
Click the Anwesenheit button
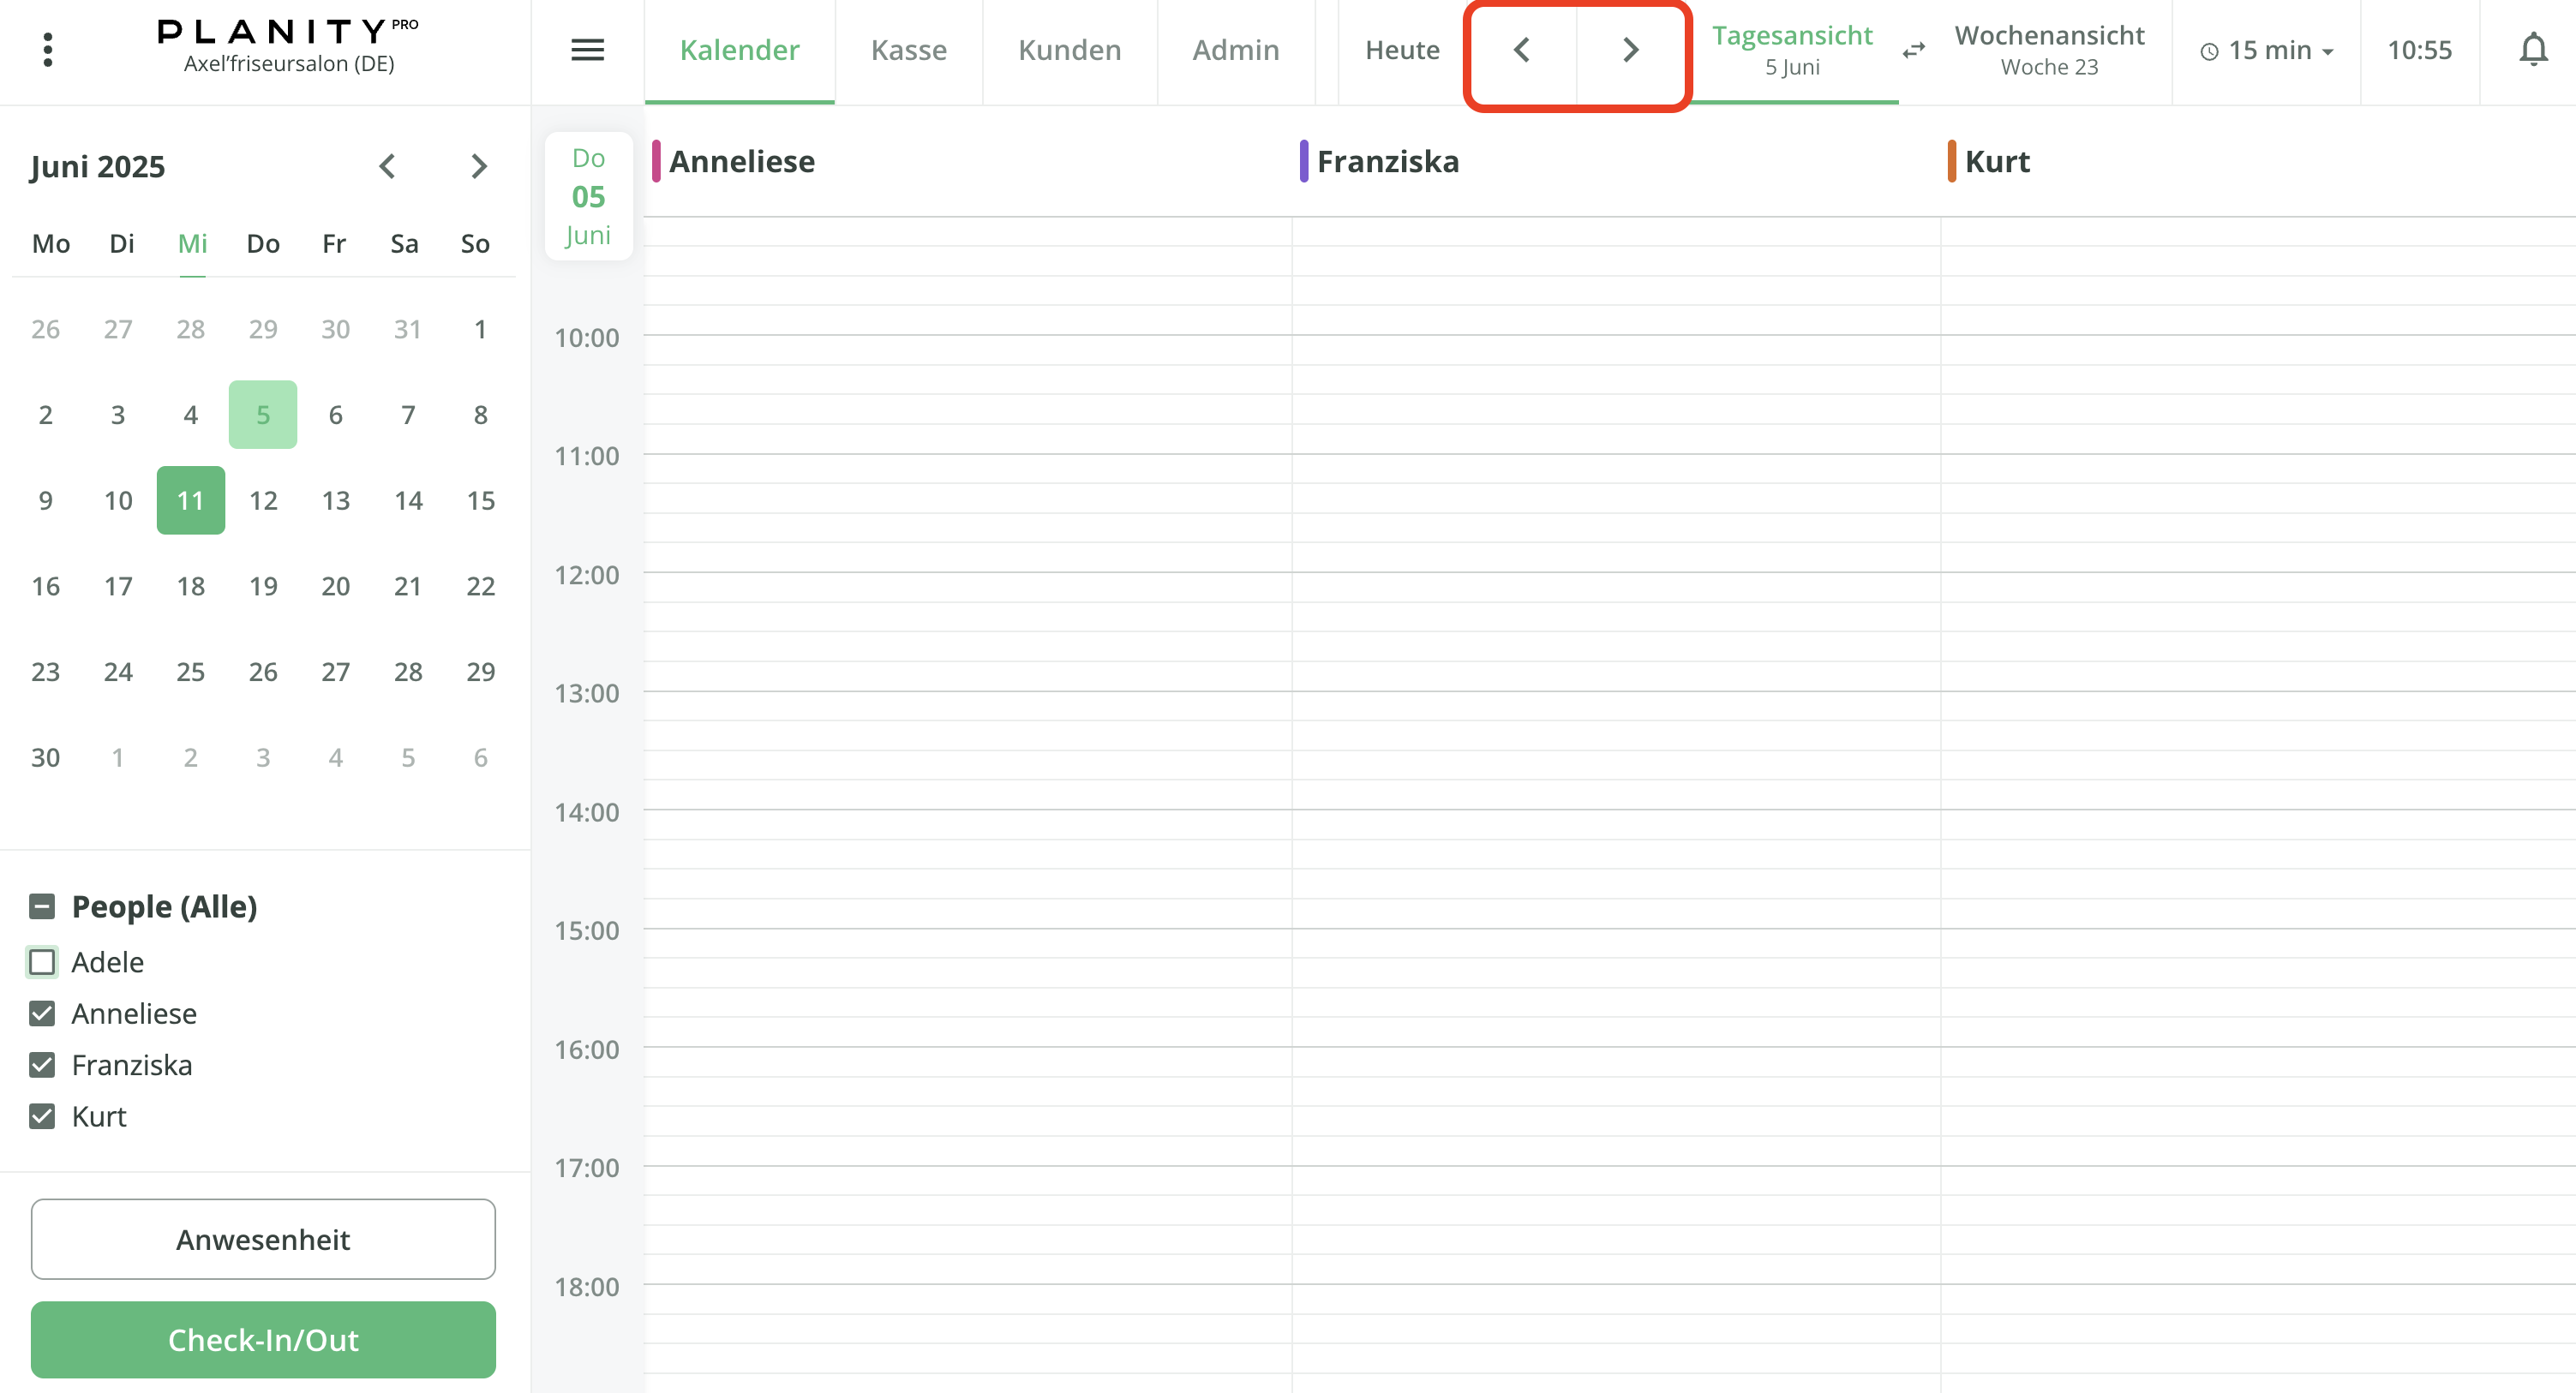pyautogui.click(x=263, y=1239)
